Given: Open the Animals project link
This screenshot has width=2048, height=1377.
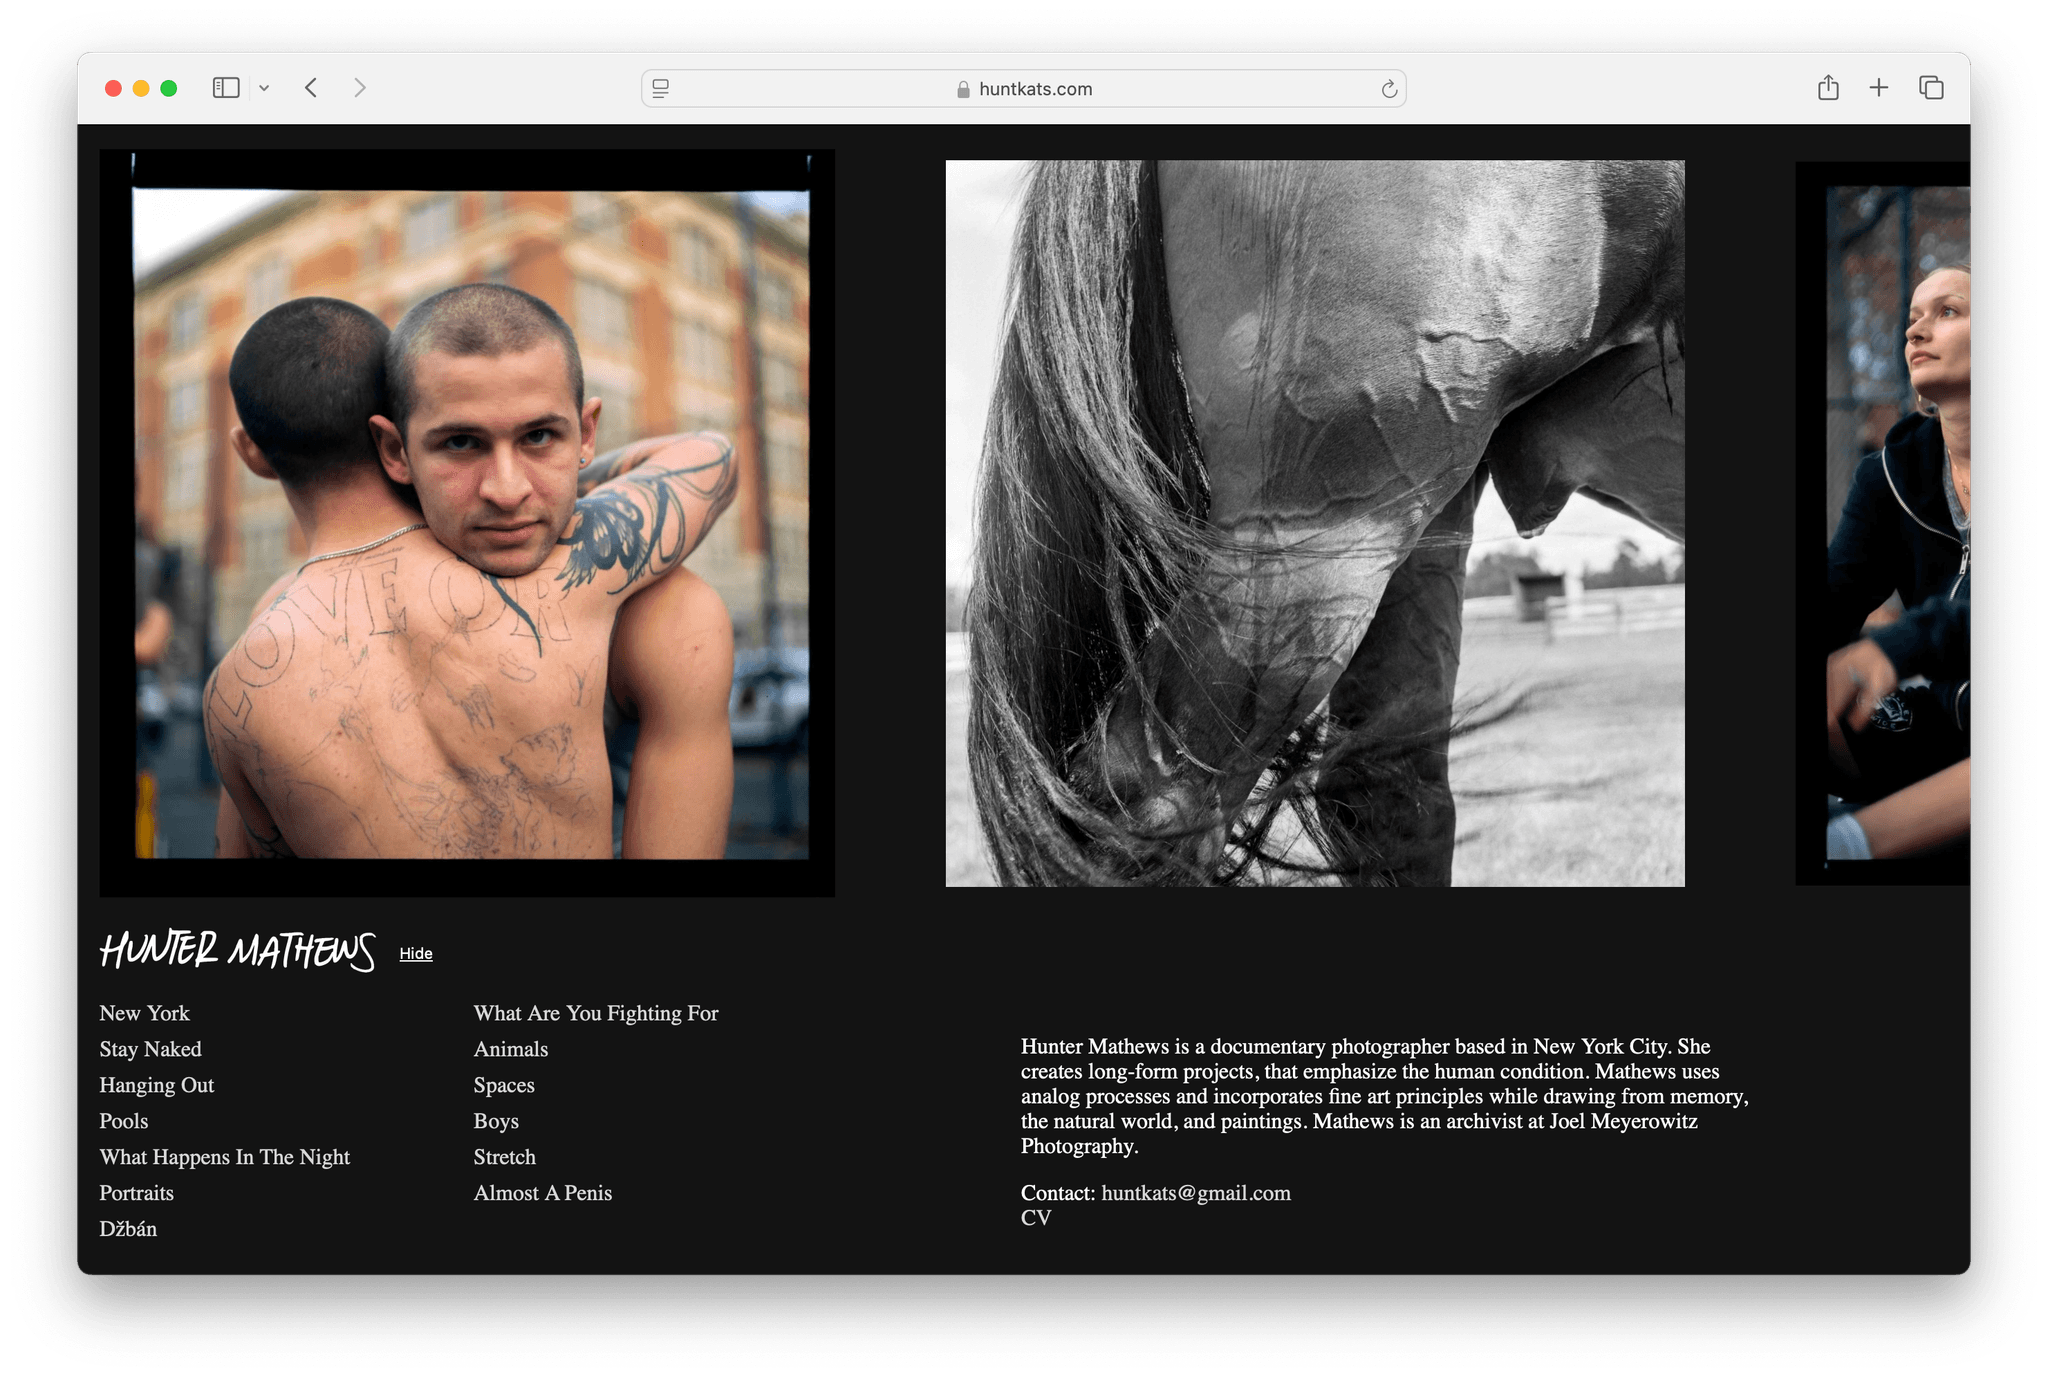Looking at the screenshot, I should (511, 1049).
